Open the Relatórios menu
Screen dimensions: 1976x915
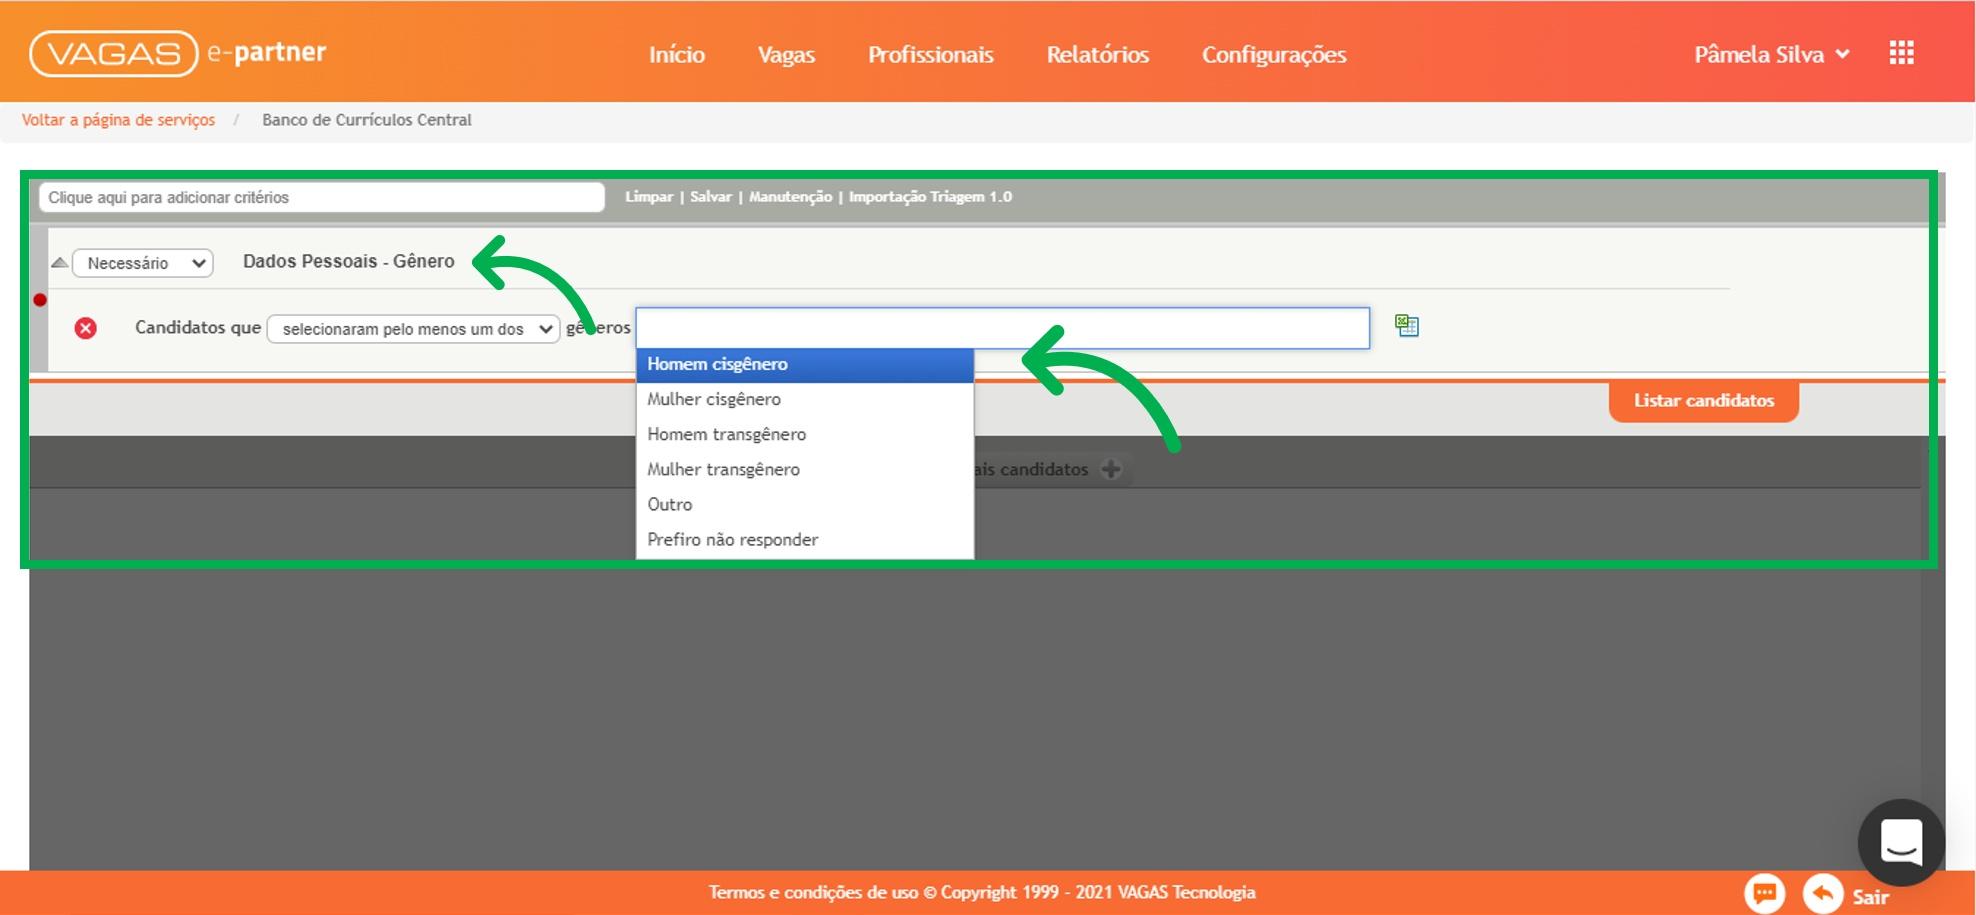click(x=1098, y=54)
